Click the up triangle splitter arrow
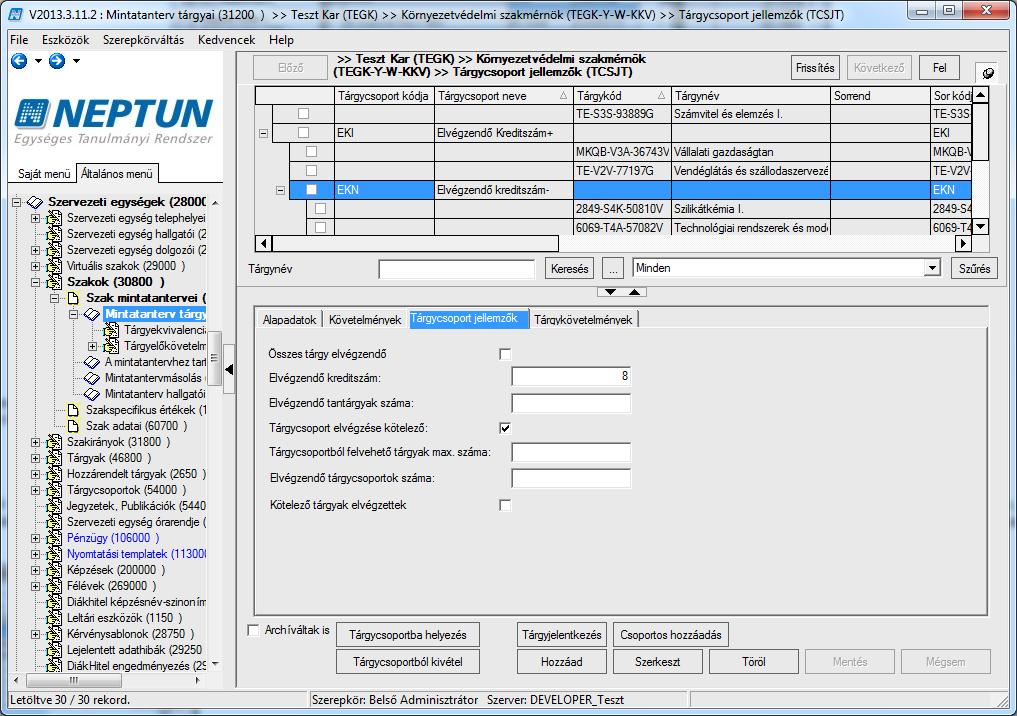 (634, 292)
